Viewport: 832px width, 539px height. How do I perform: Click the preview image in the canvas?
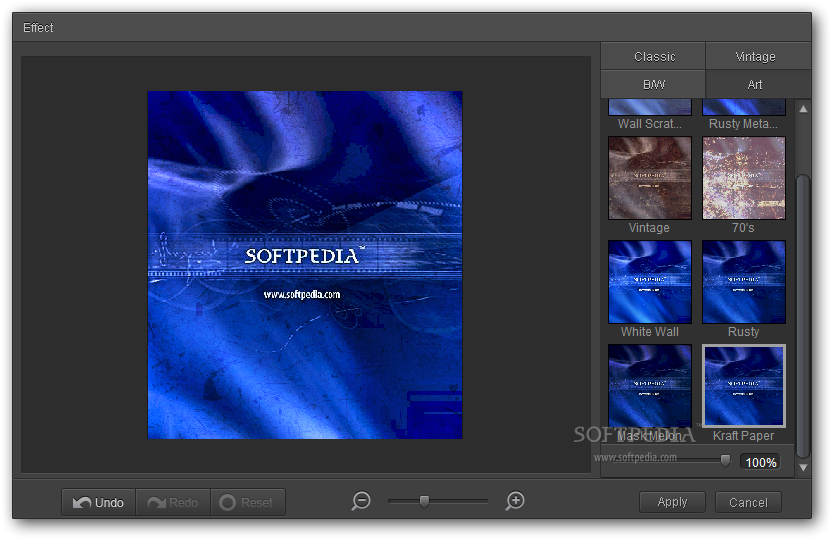[305, 265]
